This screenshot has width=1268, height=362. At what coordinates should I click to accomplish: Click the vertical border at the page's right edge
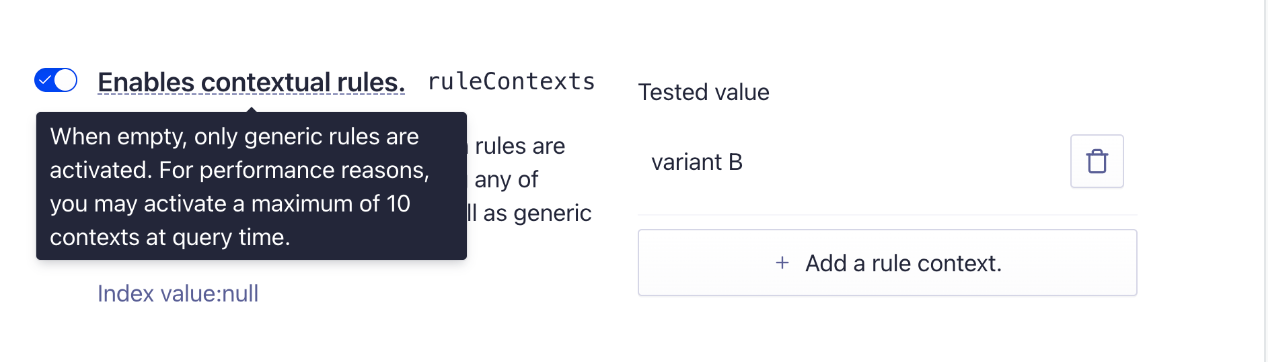point(1263,181)
